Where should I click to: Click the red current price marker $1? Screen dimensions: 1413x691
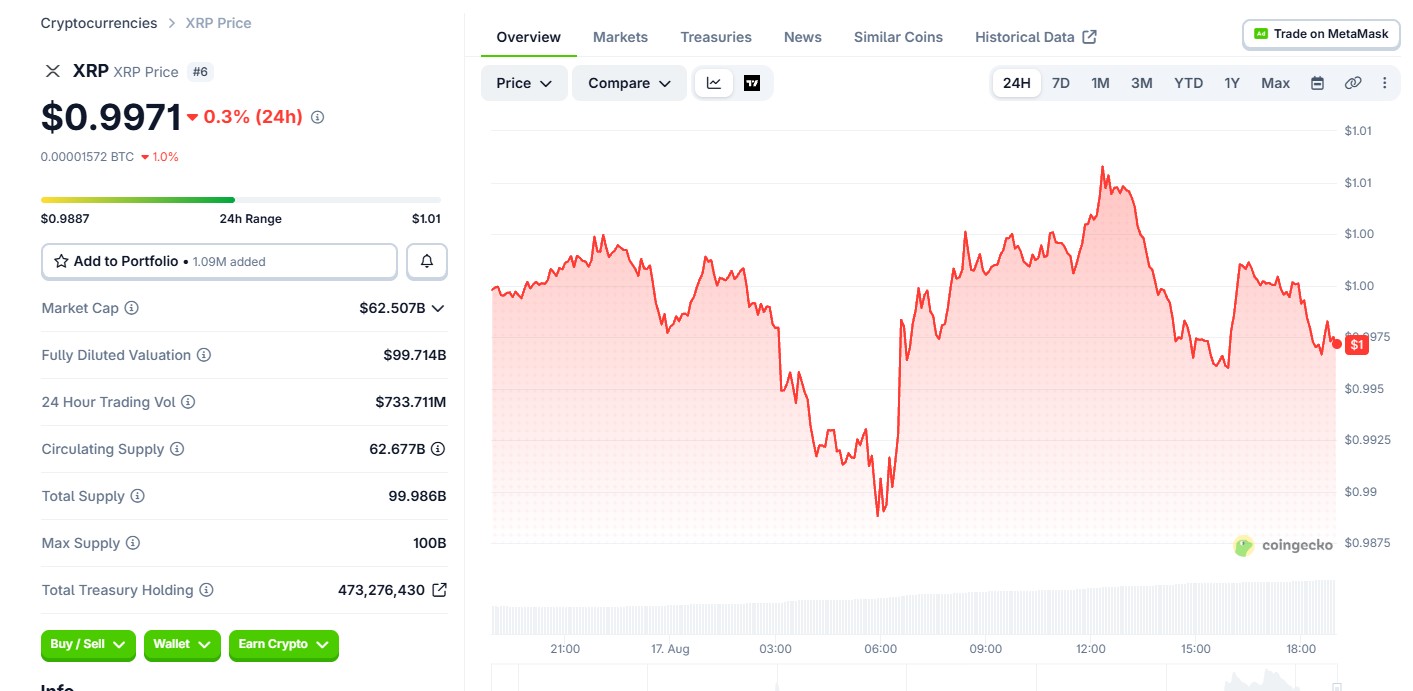point(1356,345)
